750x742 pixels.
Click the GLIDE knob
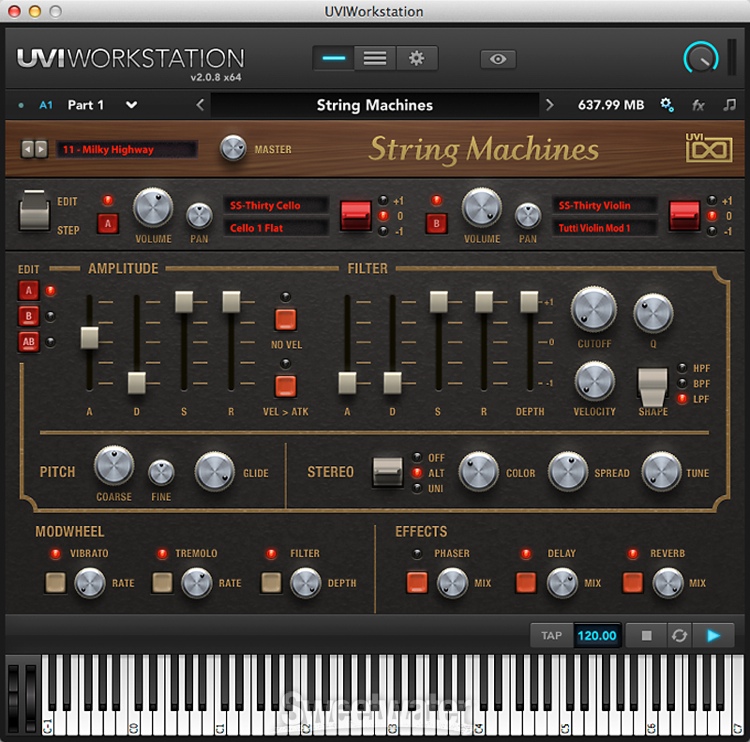pyautogui.click(x=215, y=472)
